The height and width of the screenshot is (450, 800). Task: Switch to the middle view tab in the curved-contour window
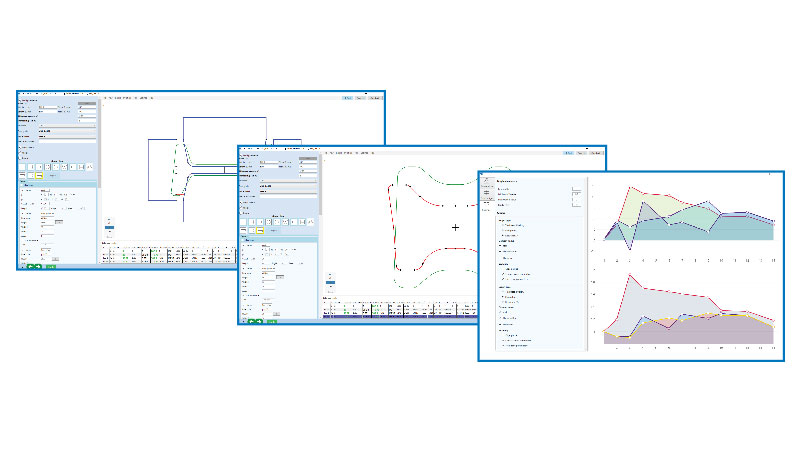(x=582, y=153)
